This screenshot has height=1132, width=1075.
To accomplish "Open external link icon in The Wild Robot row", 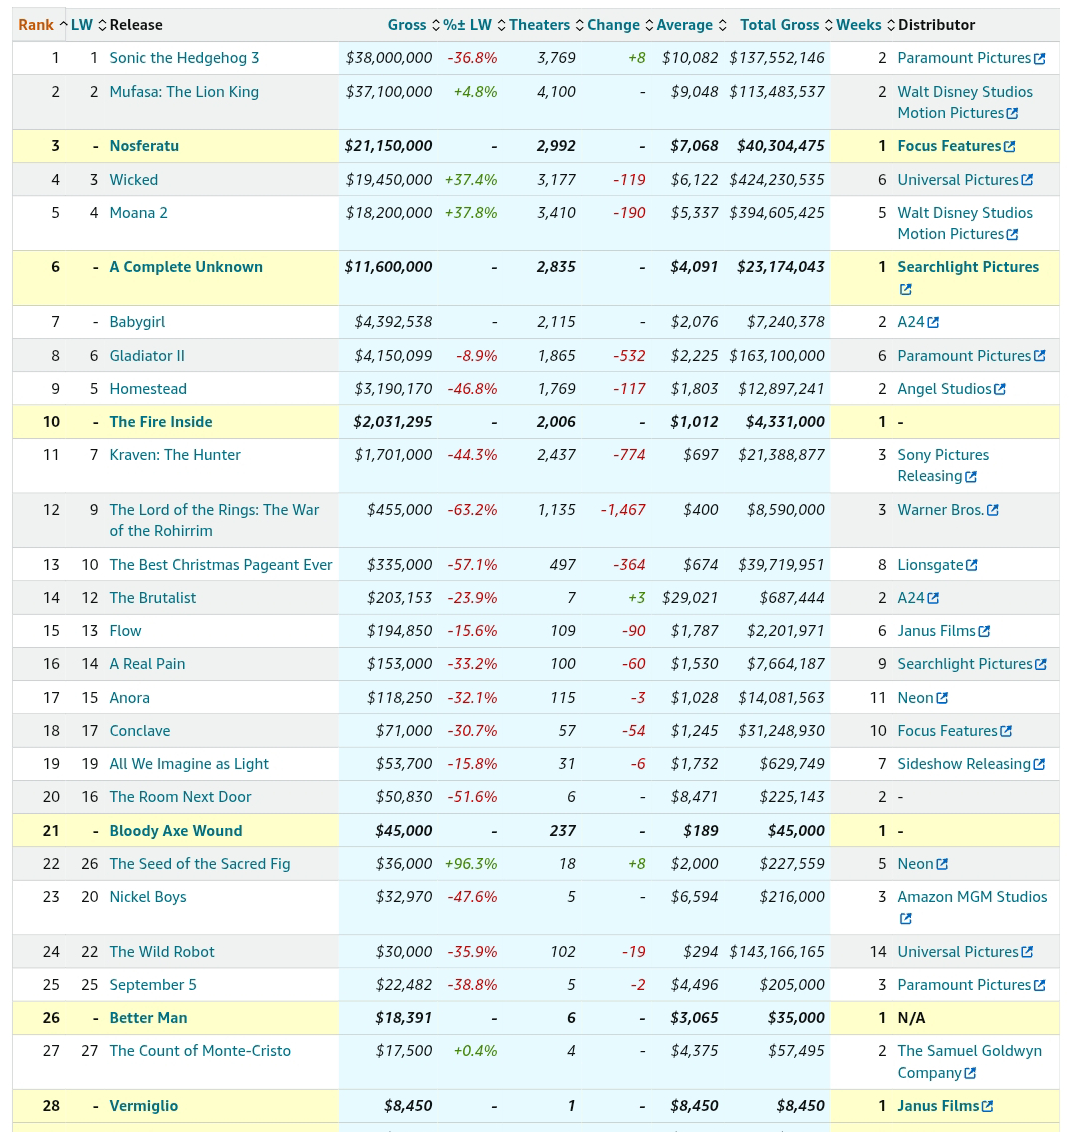I will [x=1027, y=952].
